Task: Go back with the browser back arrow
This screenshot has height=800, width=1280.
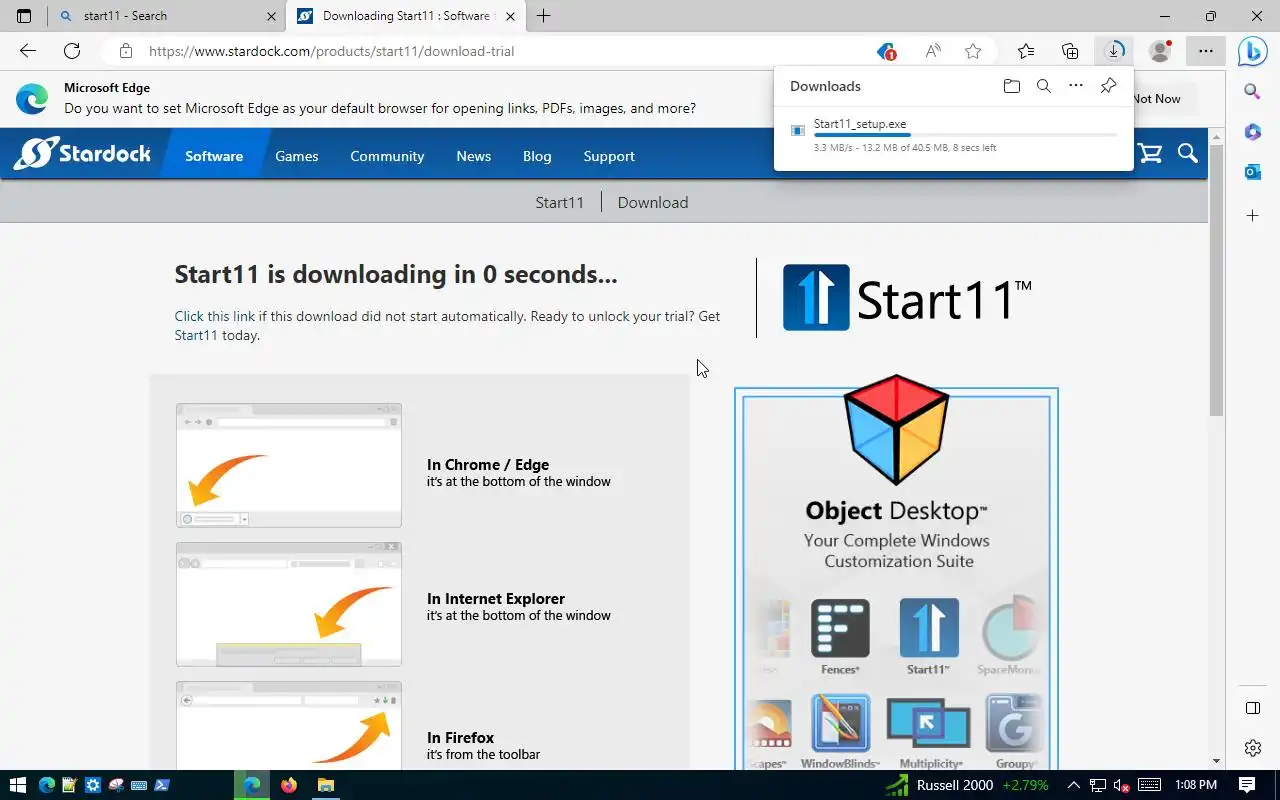Action: click(28, 51)
